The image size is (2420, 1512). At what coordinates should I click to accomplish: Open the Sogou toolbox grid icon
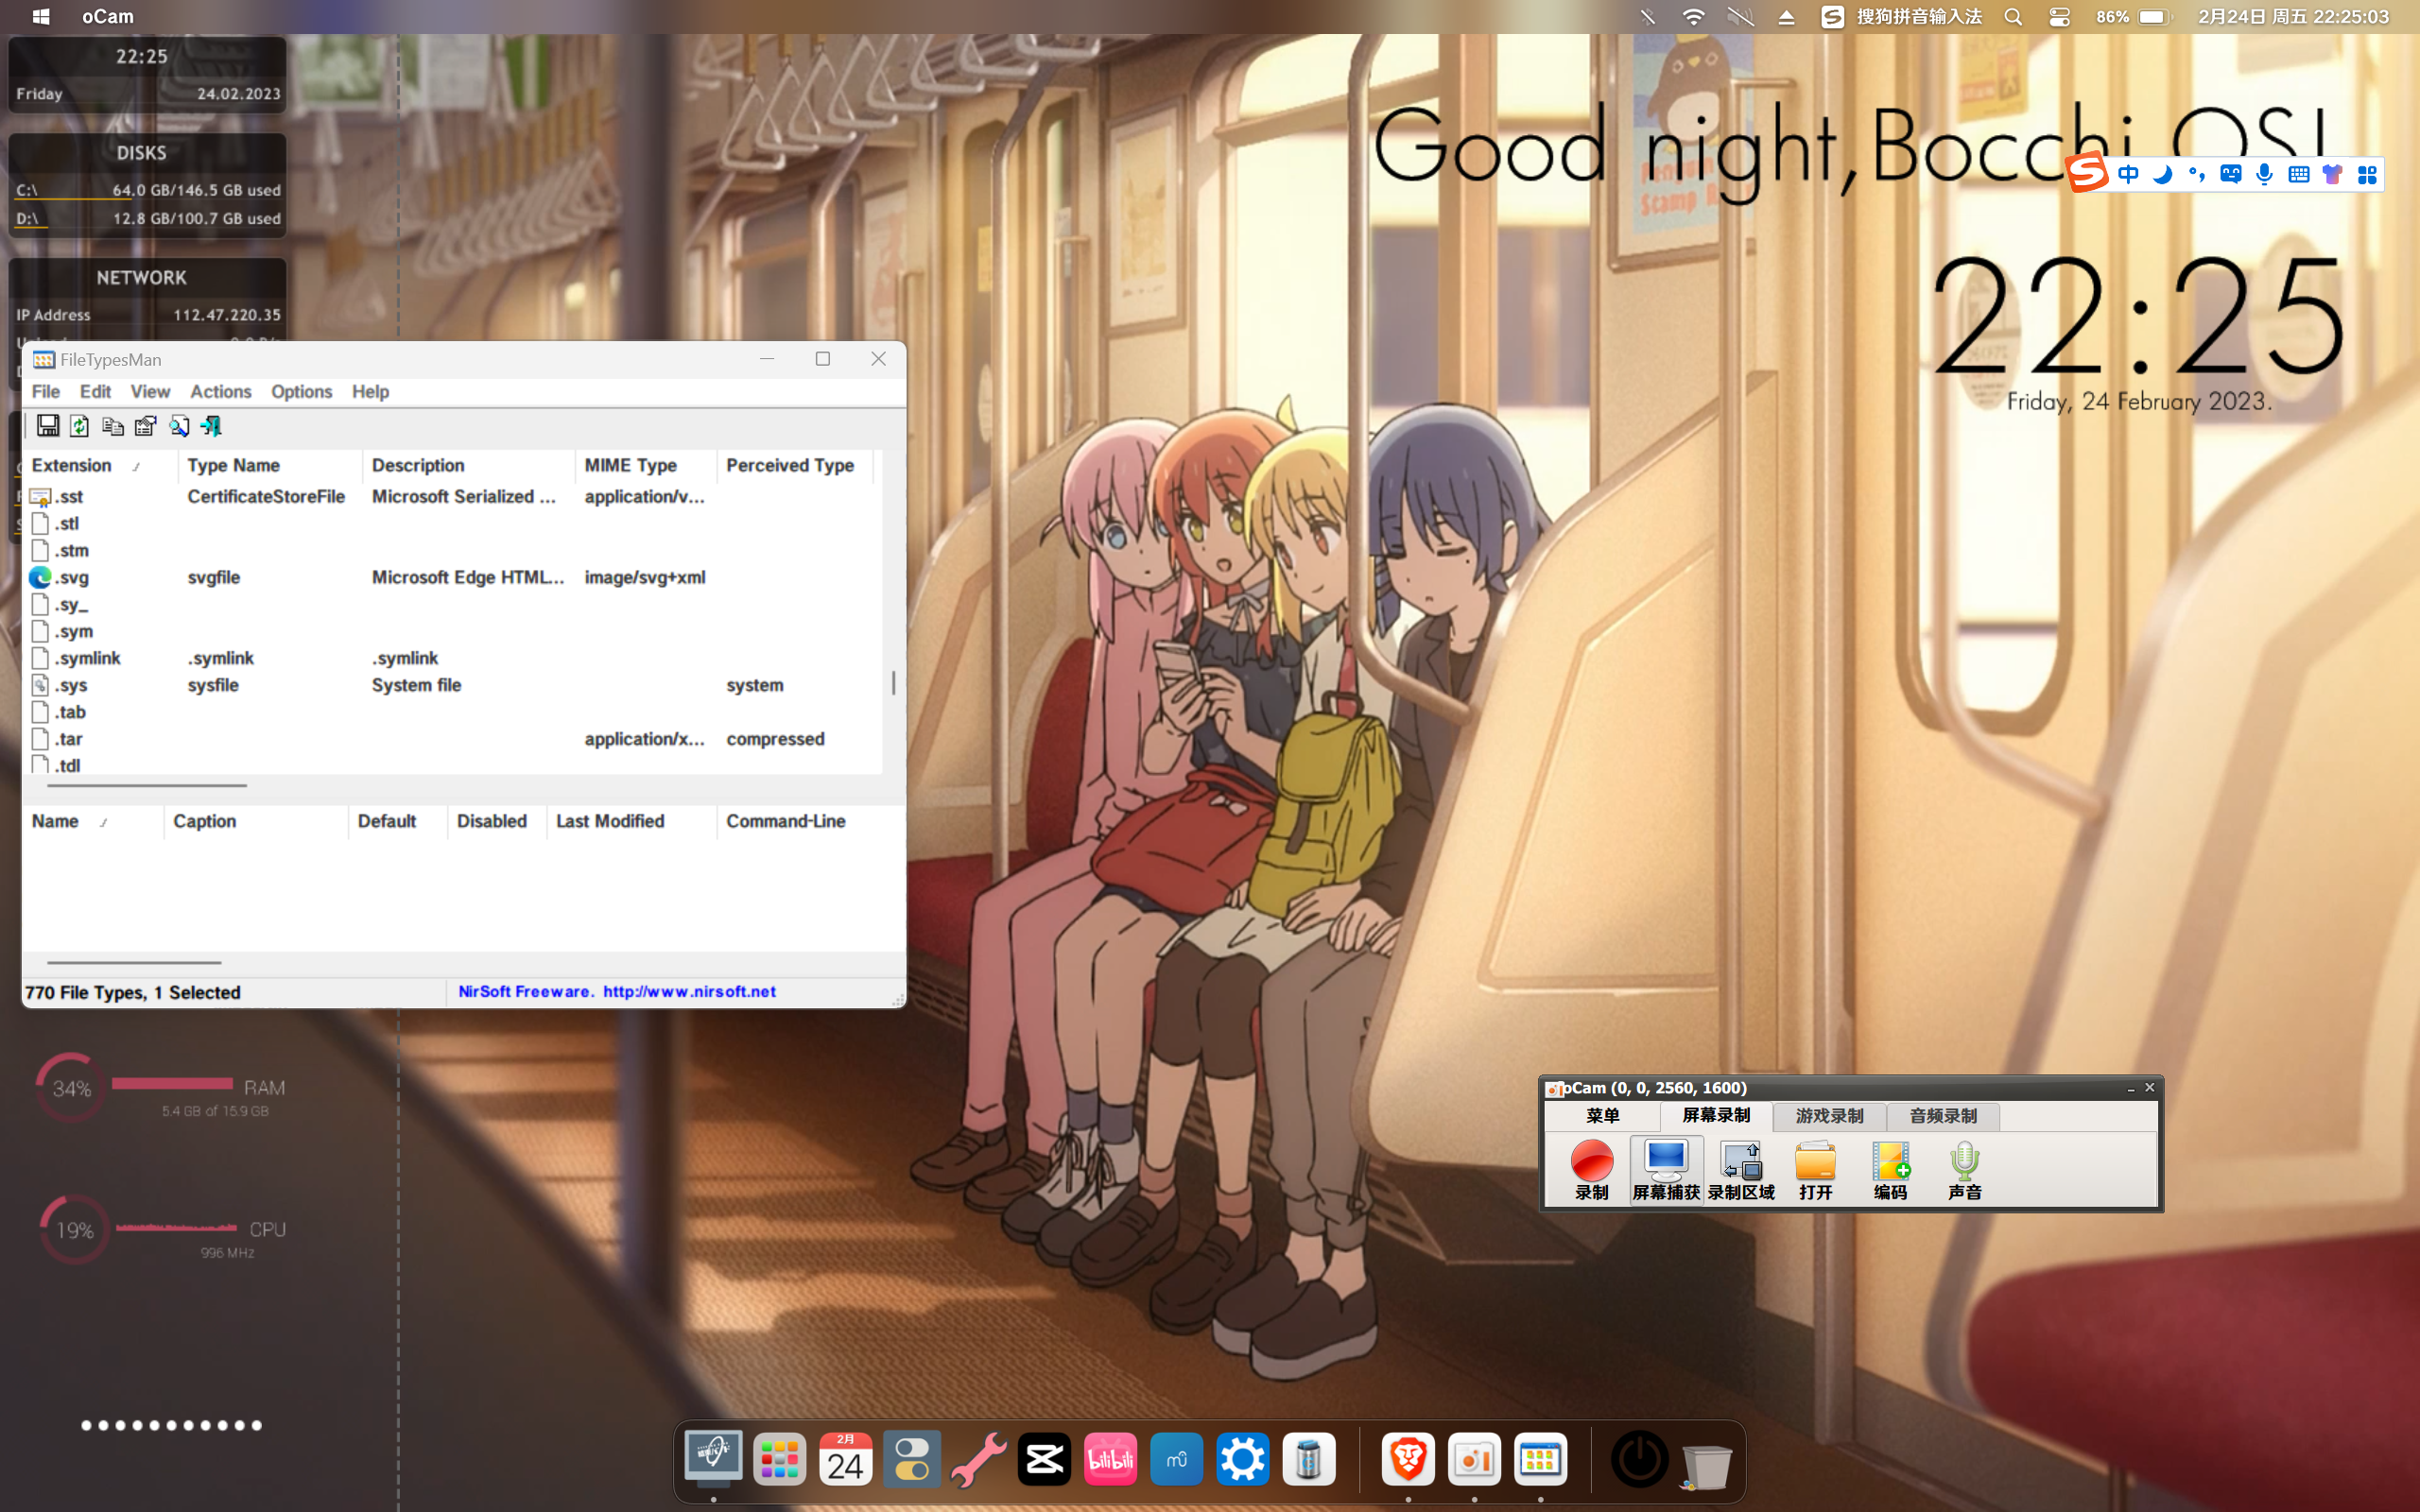(x=2367, y=175)
